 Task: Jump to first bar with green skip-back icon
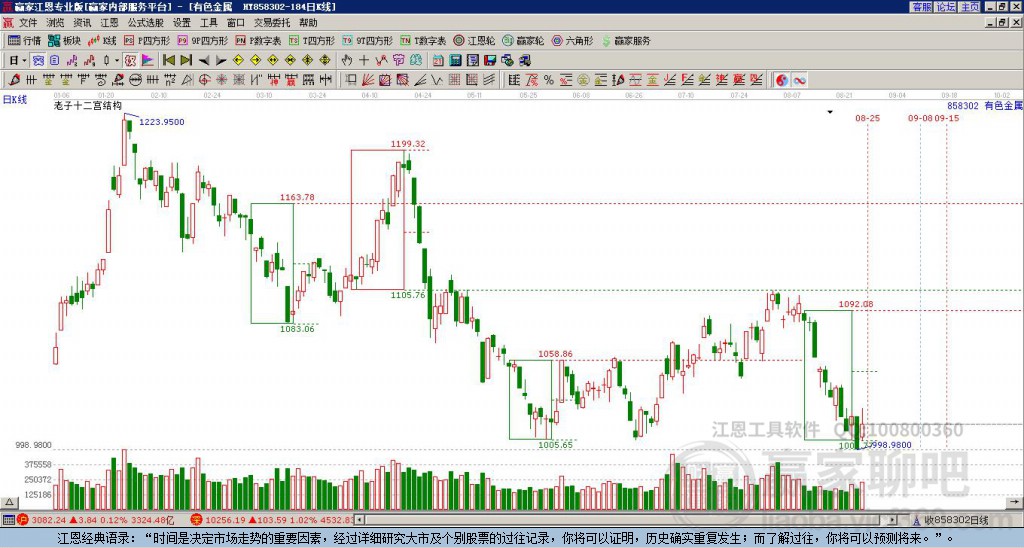tap(168, 61)
